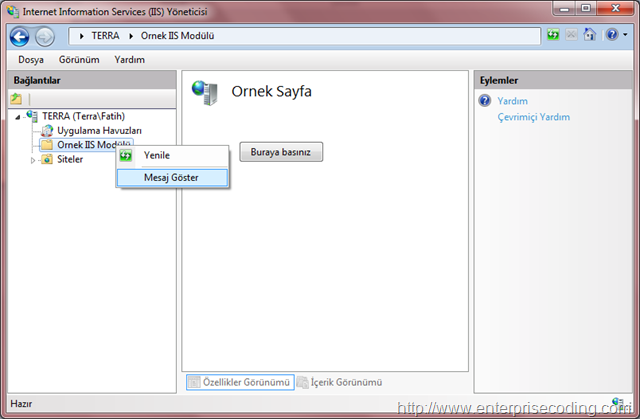Open the breadcrumb arrow after TERRA

pos(131,36)
